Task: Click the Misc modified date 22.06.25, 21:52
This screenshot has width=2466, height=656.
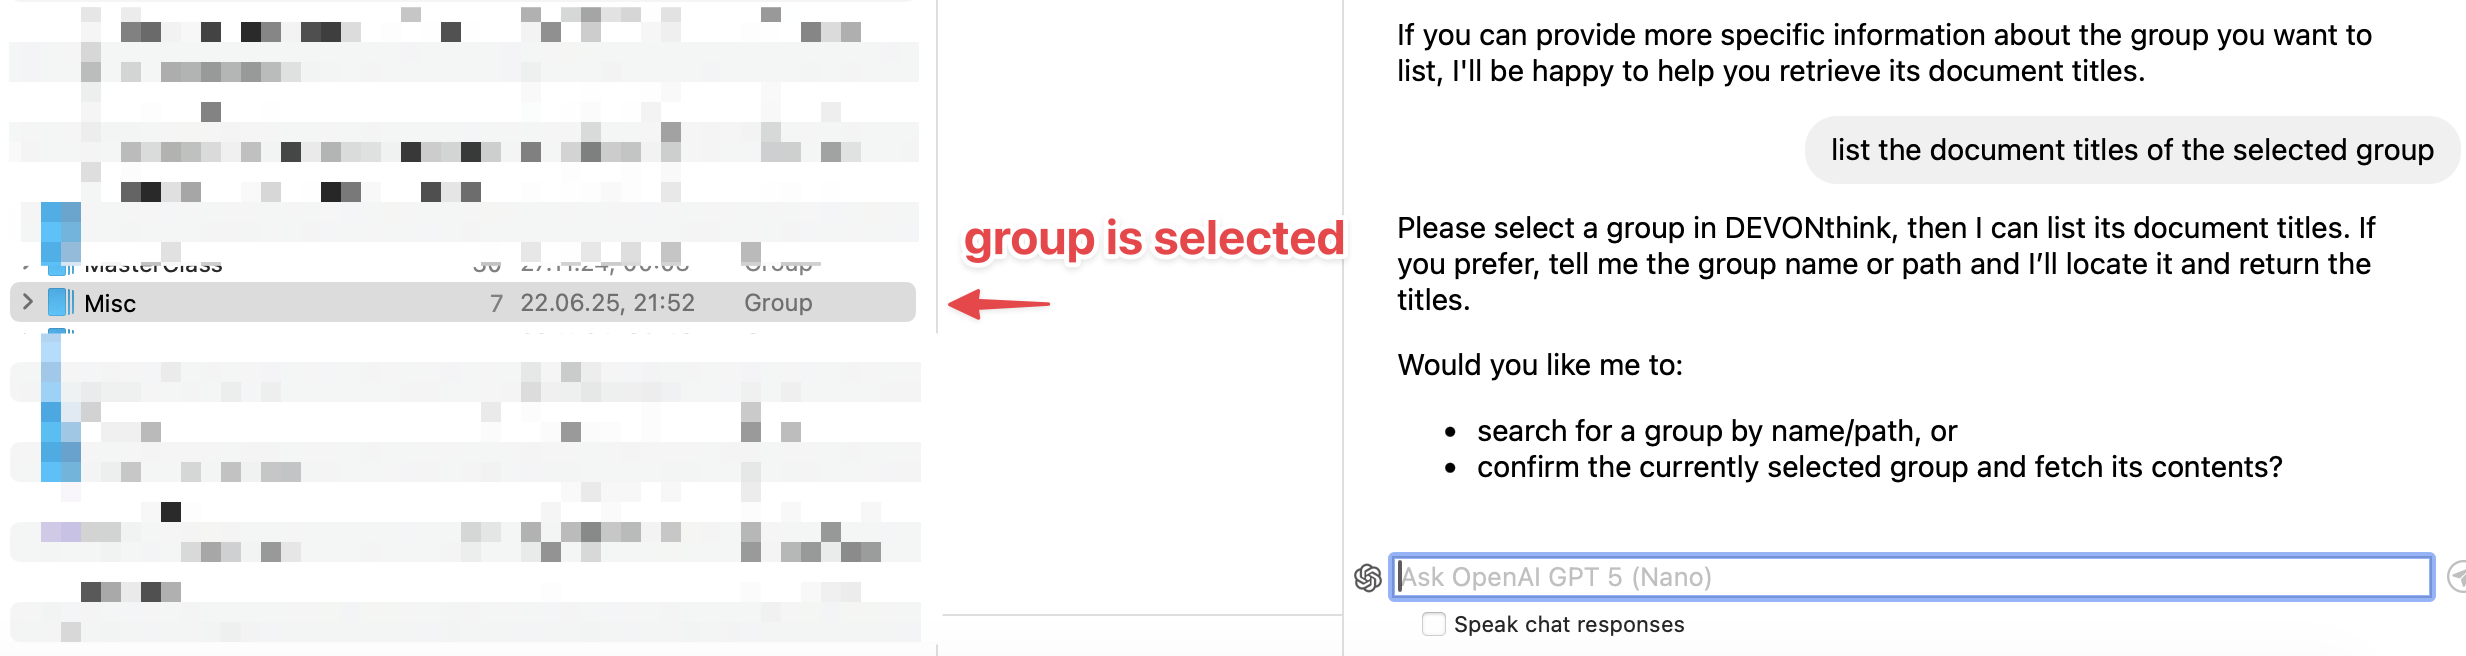Action: 607,303
